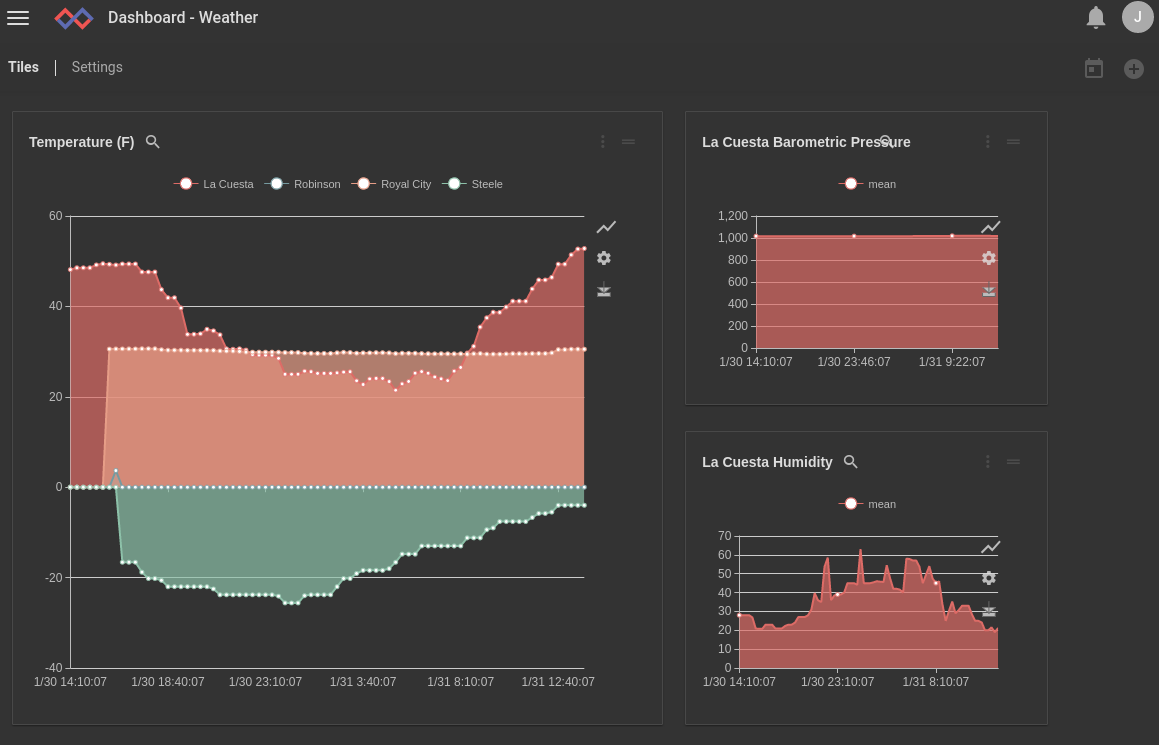Click the La Cuesta Barometric Pressure title

point(806,142)
